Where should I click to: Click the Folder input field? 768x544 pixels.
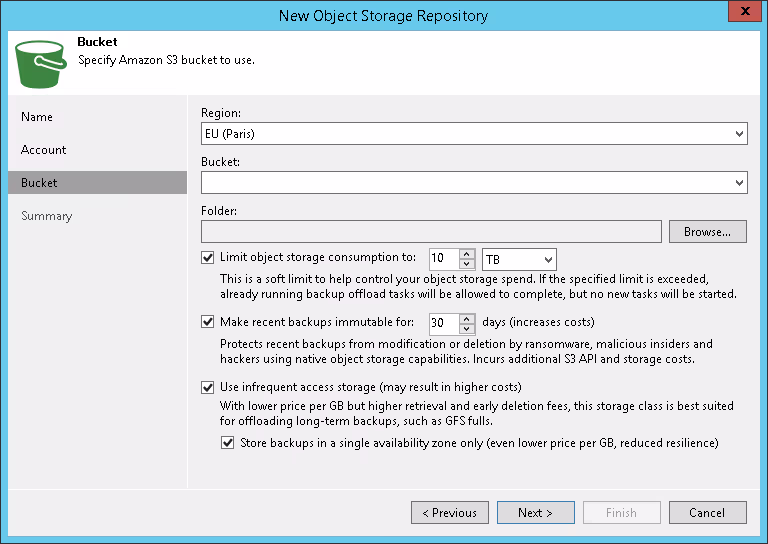(x=431, y=232)
